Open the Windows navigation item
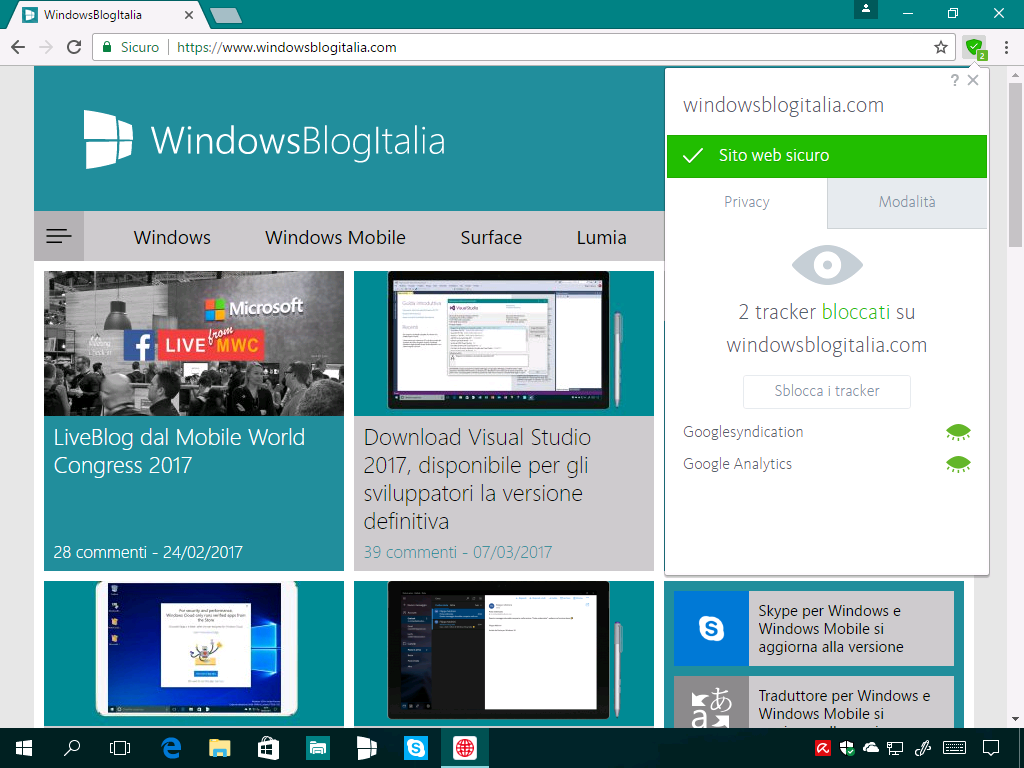1024x768 pixels. pos(172,237)
